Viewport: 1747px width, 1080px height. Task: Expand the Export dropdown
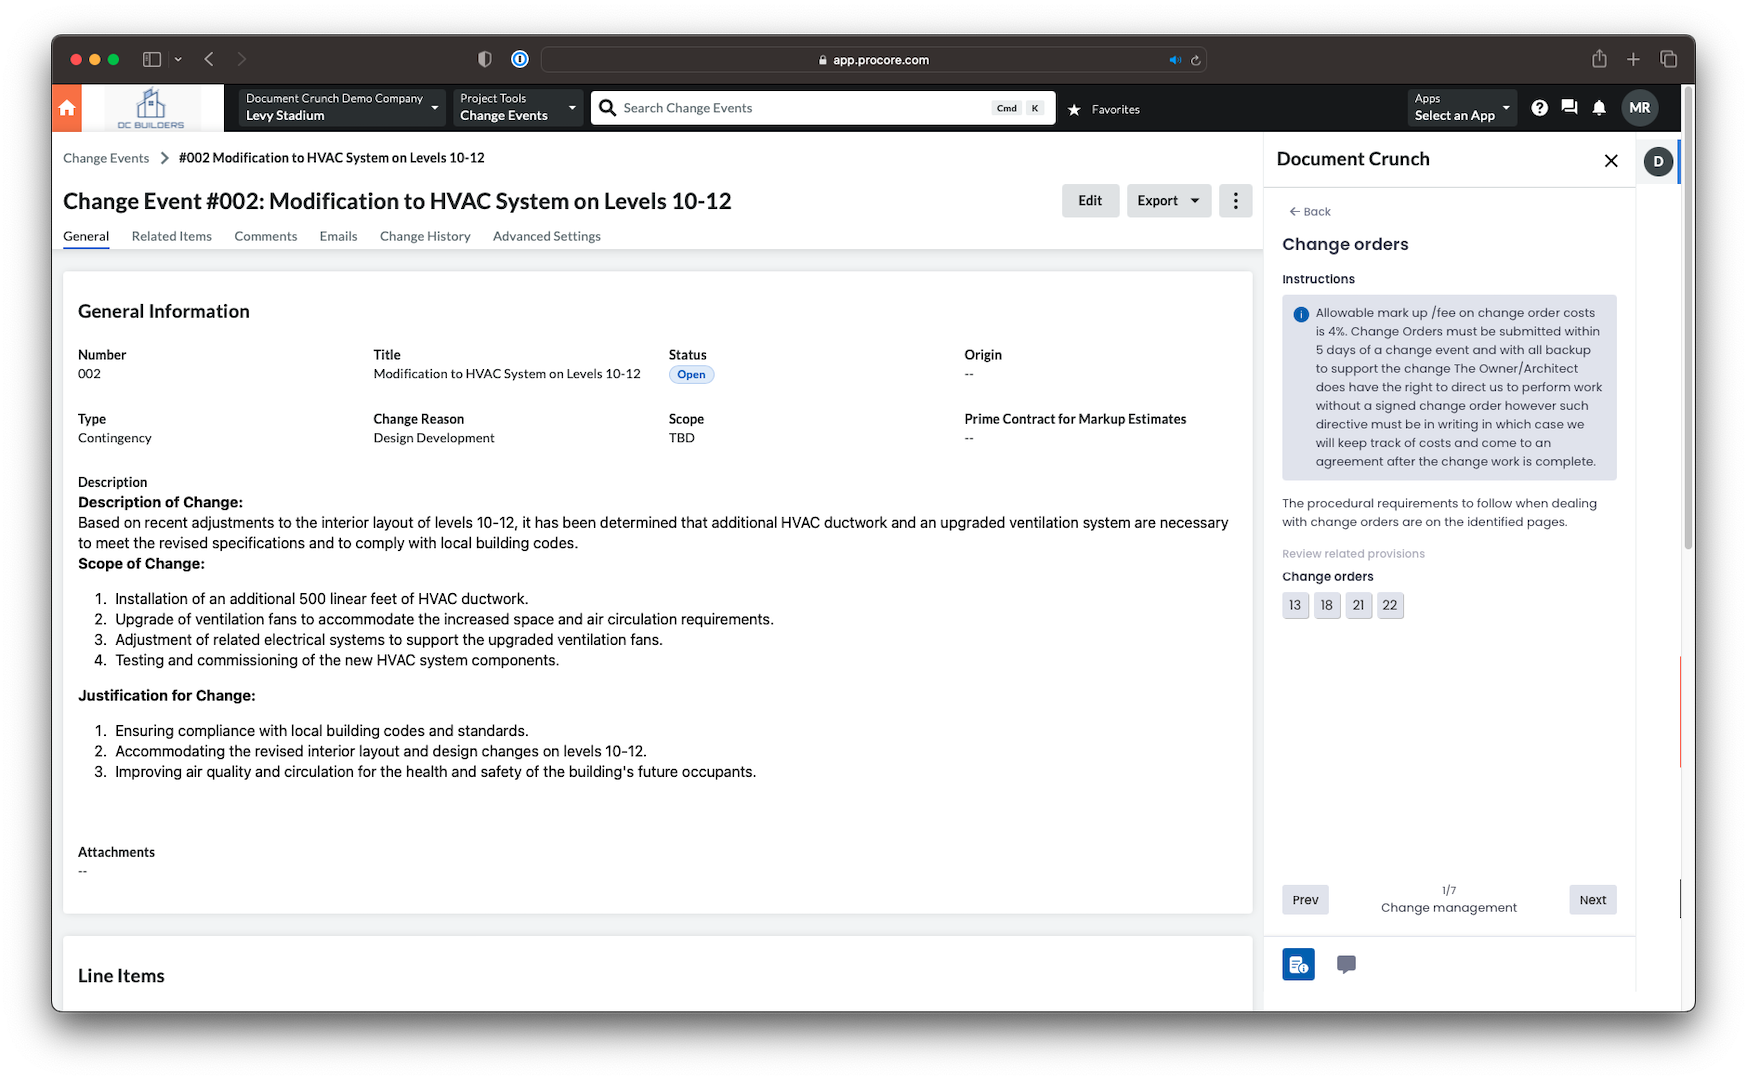point(1168,201)
